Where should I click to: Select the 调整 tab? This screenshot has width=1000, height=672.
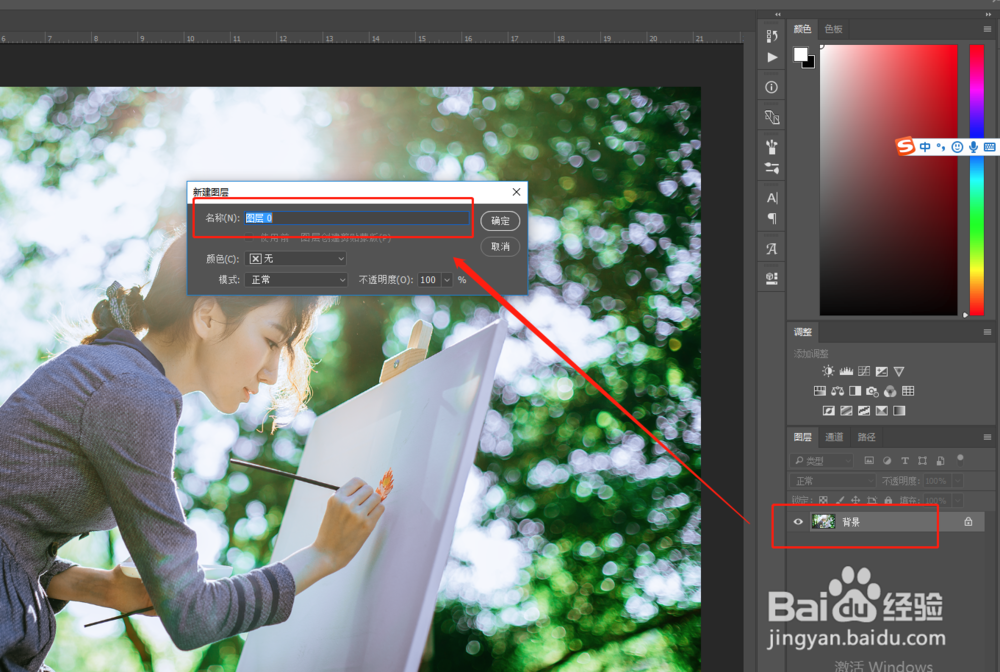point(803,332)
